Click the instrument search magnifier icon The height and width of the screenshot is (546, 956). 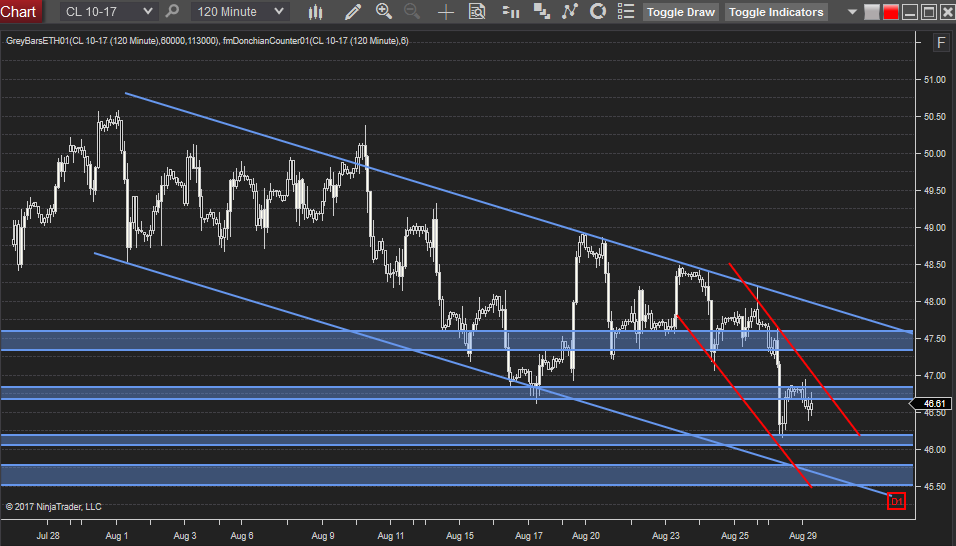pyautogui.click(x=173, y=11)
